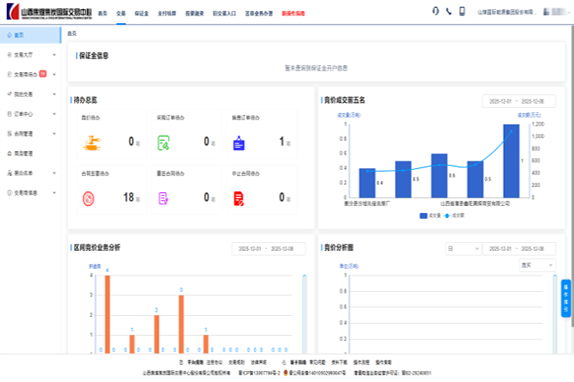Click the pending count "18" in contract signing card
The height and width of the screenshot is (382, 574).
129,198
